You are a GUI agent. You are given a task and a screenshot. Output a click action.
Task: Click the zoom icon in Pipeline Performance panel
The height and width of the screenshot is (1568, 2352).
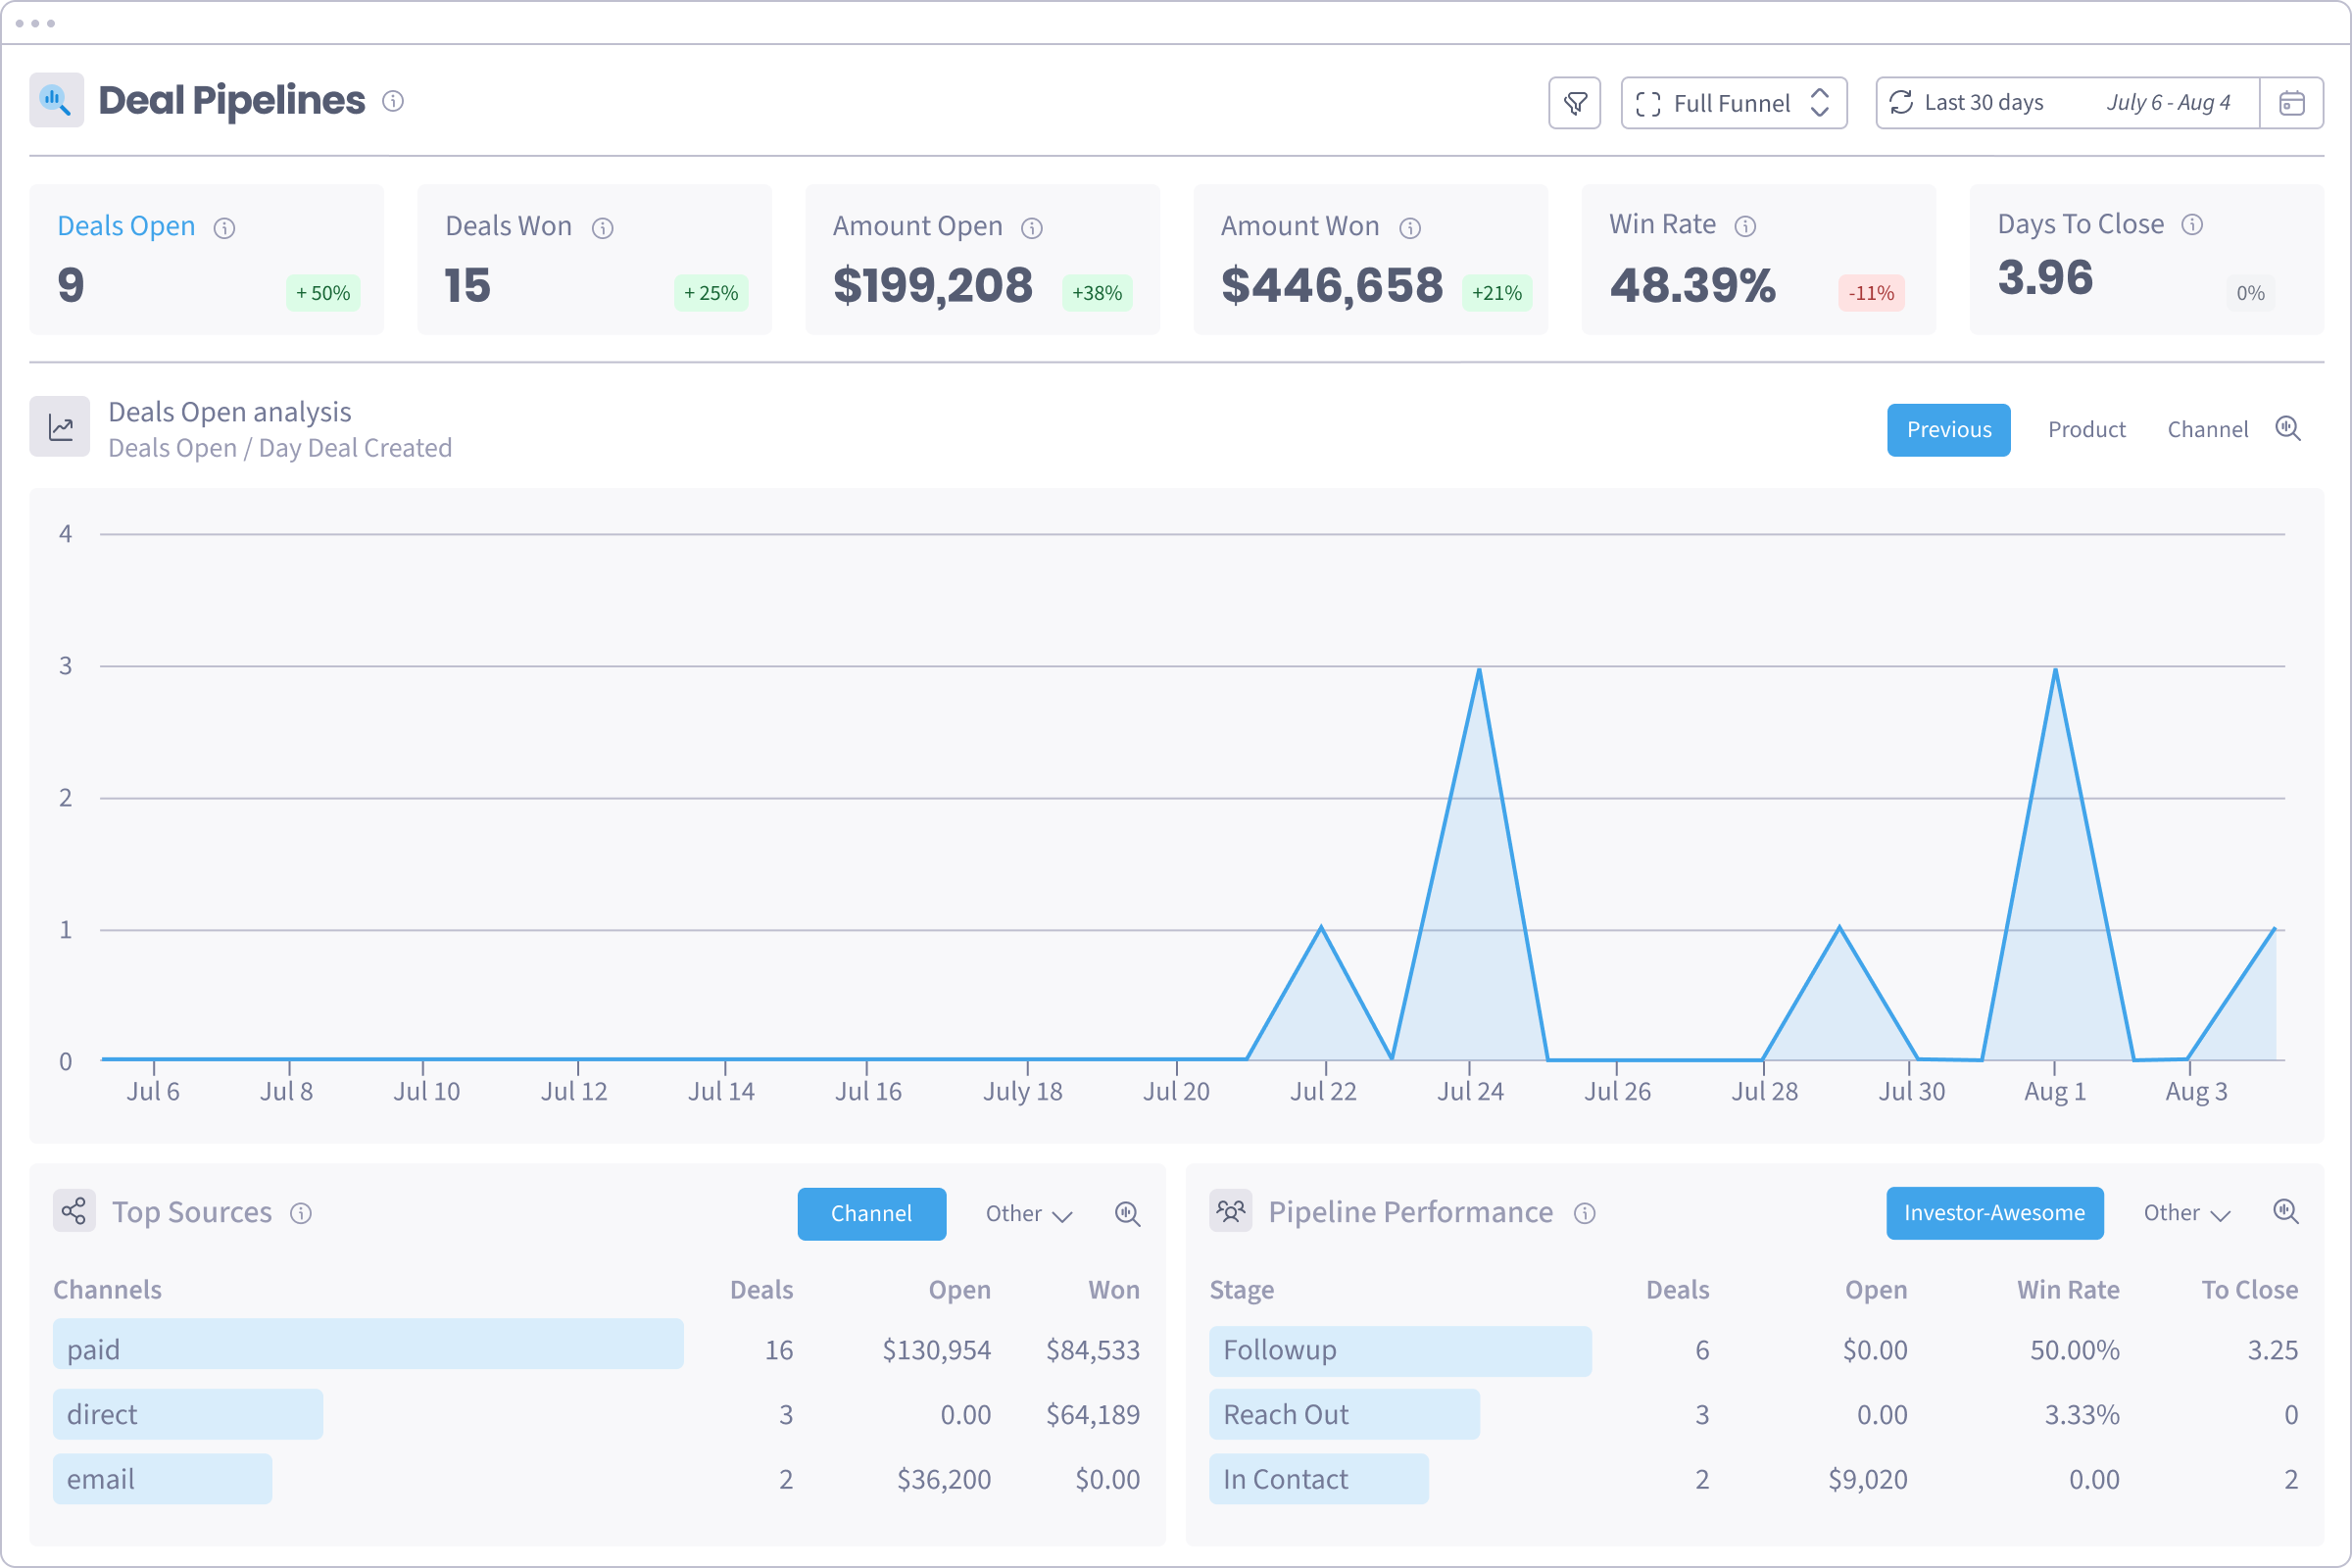point(2286,1212)
